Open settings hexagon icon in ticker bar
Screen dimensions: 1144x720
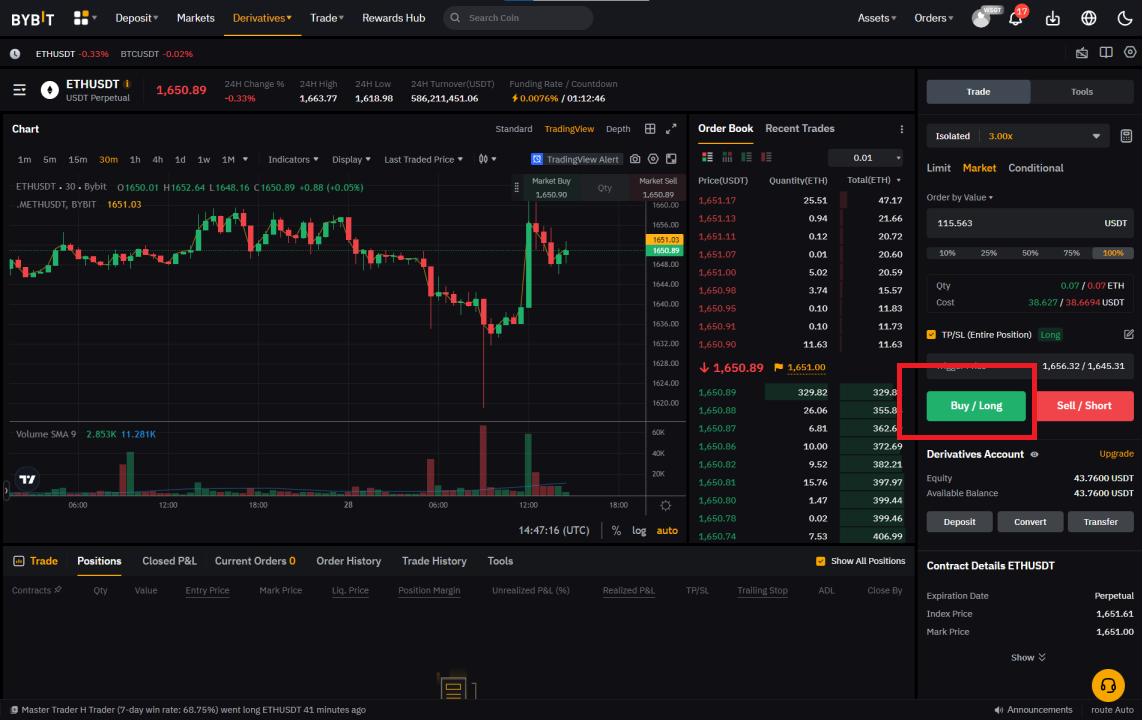[x=1130, y=52]
